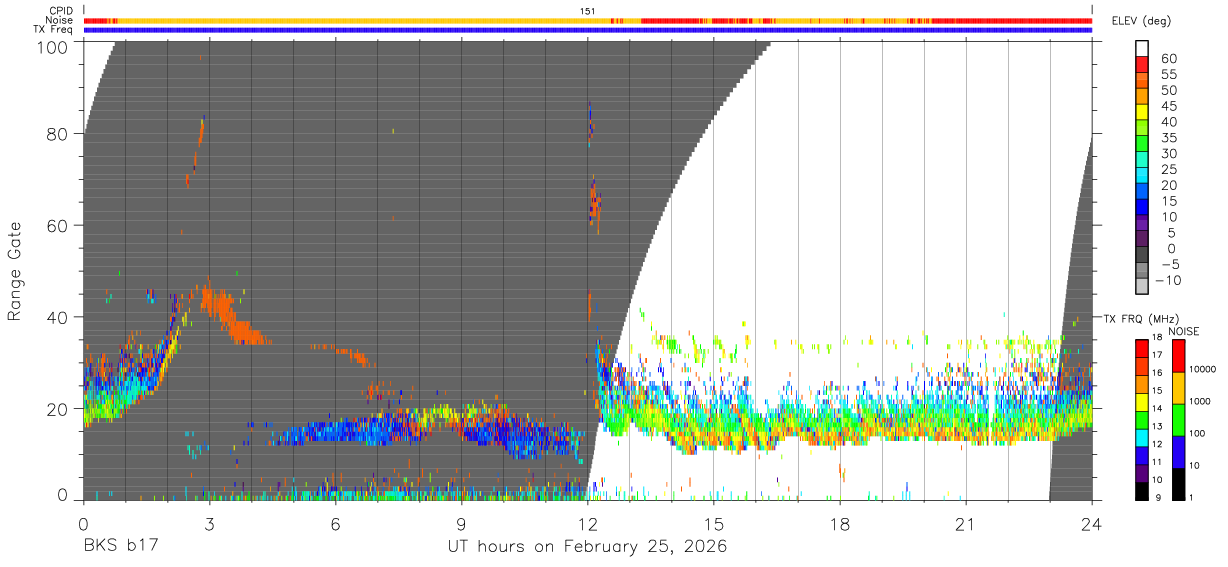This screenshot has width=1228, height=567.
Task: Click the 12 hour mark on the UT axis
Action: coord(588,523)
